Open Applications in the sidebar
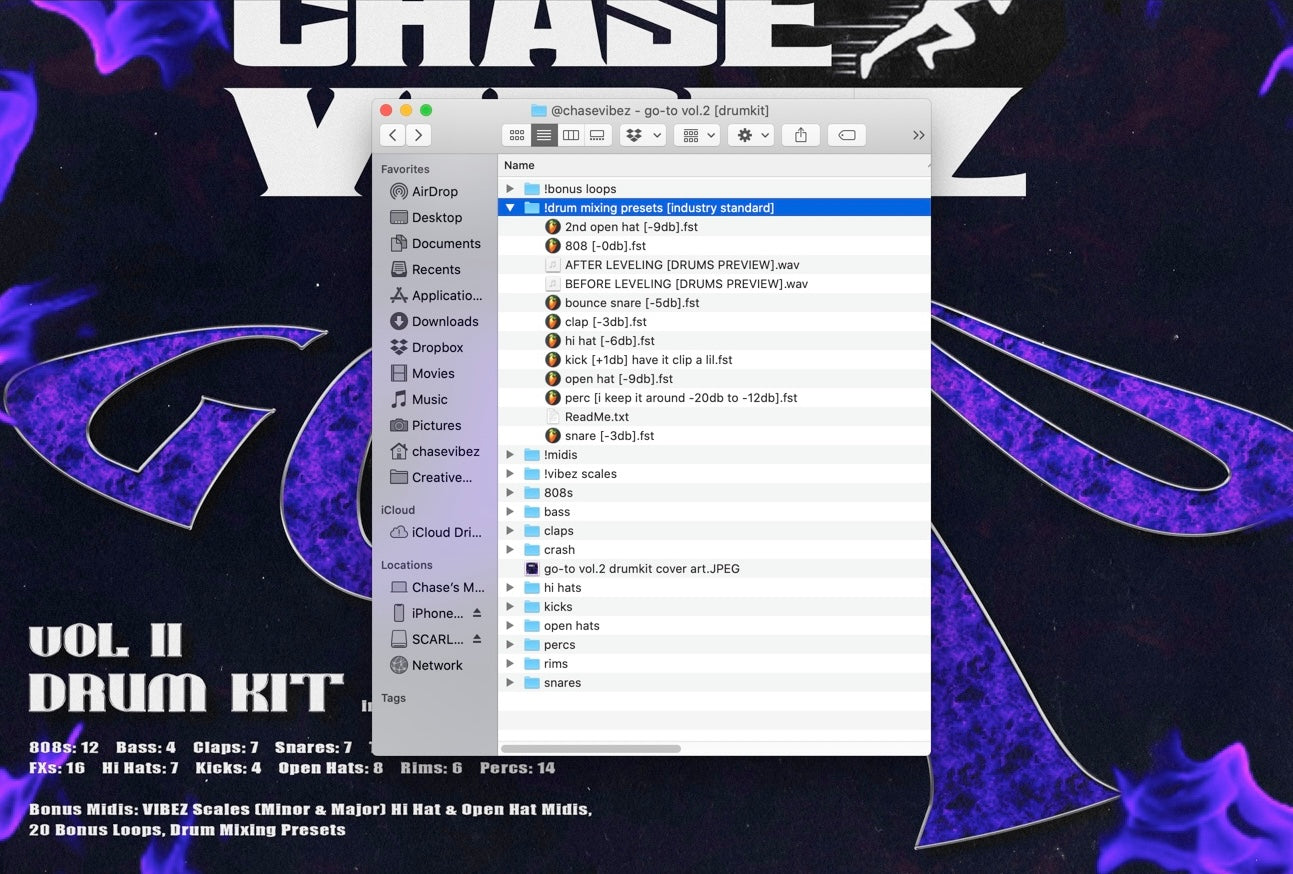The image size is (1293, 874). (434, 295)
